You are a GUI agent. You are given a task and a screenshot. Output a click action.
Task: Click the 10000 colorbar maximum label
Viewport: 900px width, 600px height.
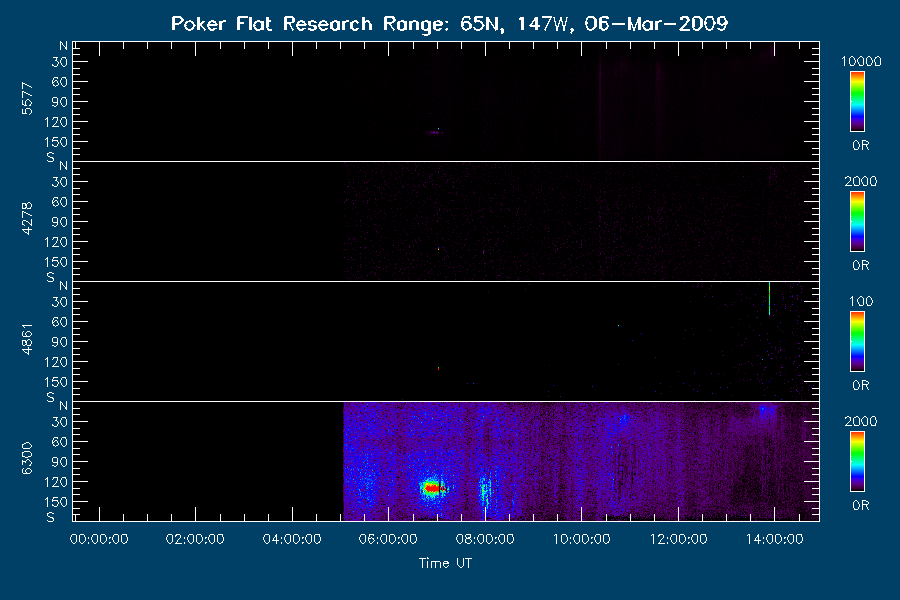pyautogui.click(x=861, y=61)
